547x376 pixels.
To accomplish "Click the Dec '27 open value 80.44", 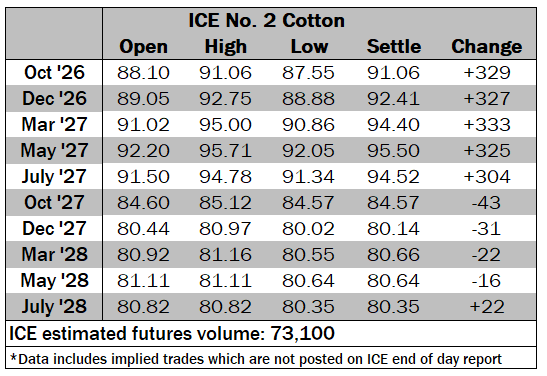I will coord(143,229).
